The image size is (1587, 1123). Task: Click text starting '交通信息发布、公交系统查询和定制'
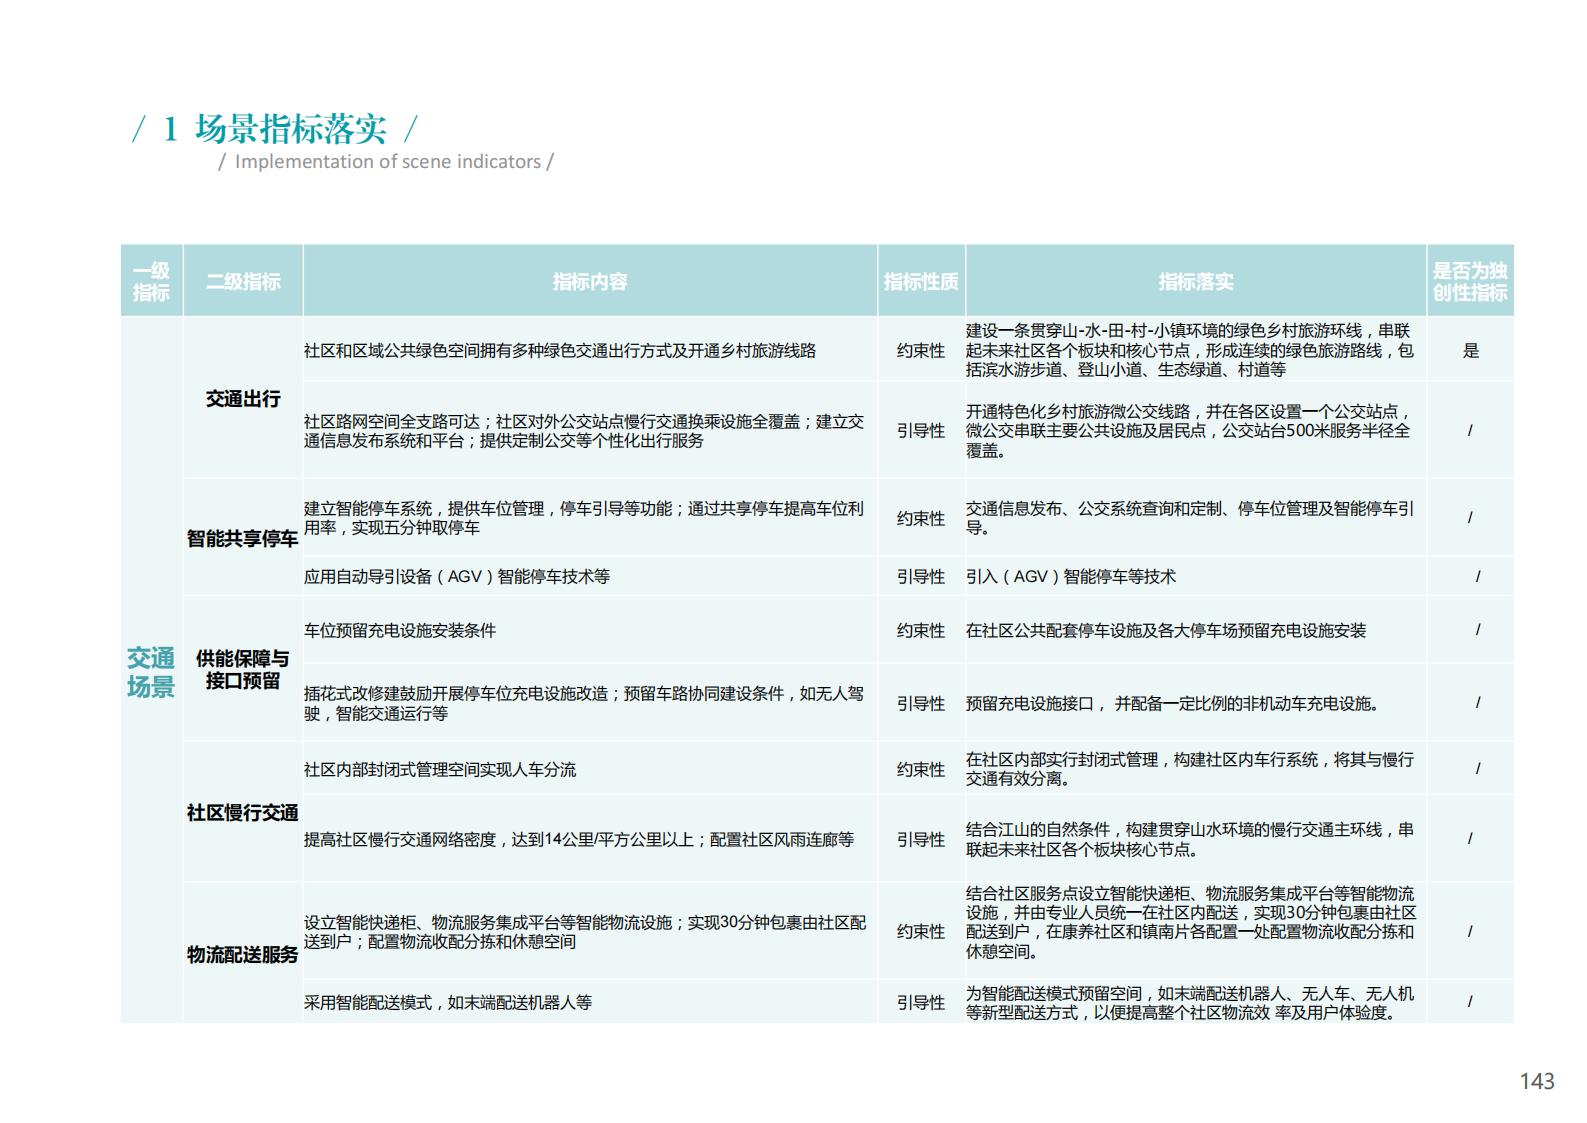[x=1190, y=518]
